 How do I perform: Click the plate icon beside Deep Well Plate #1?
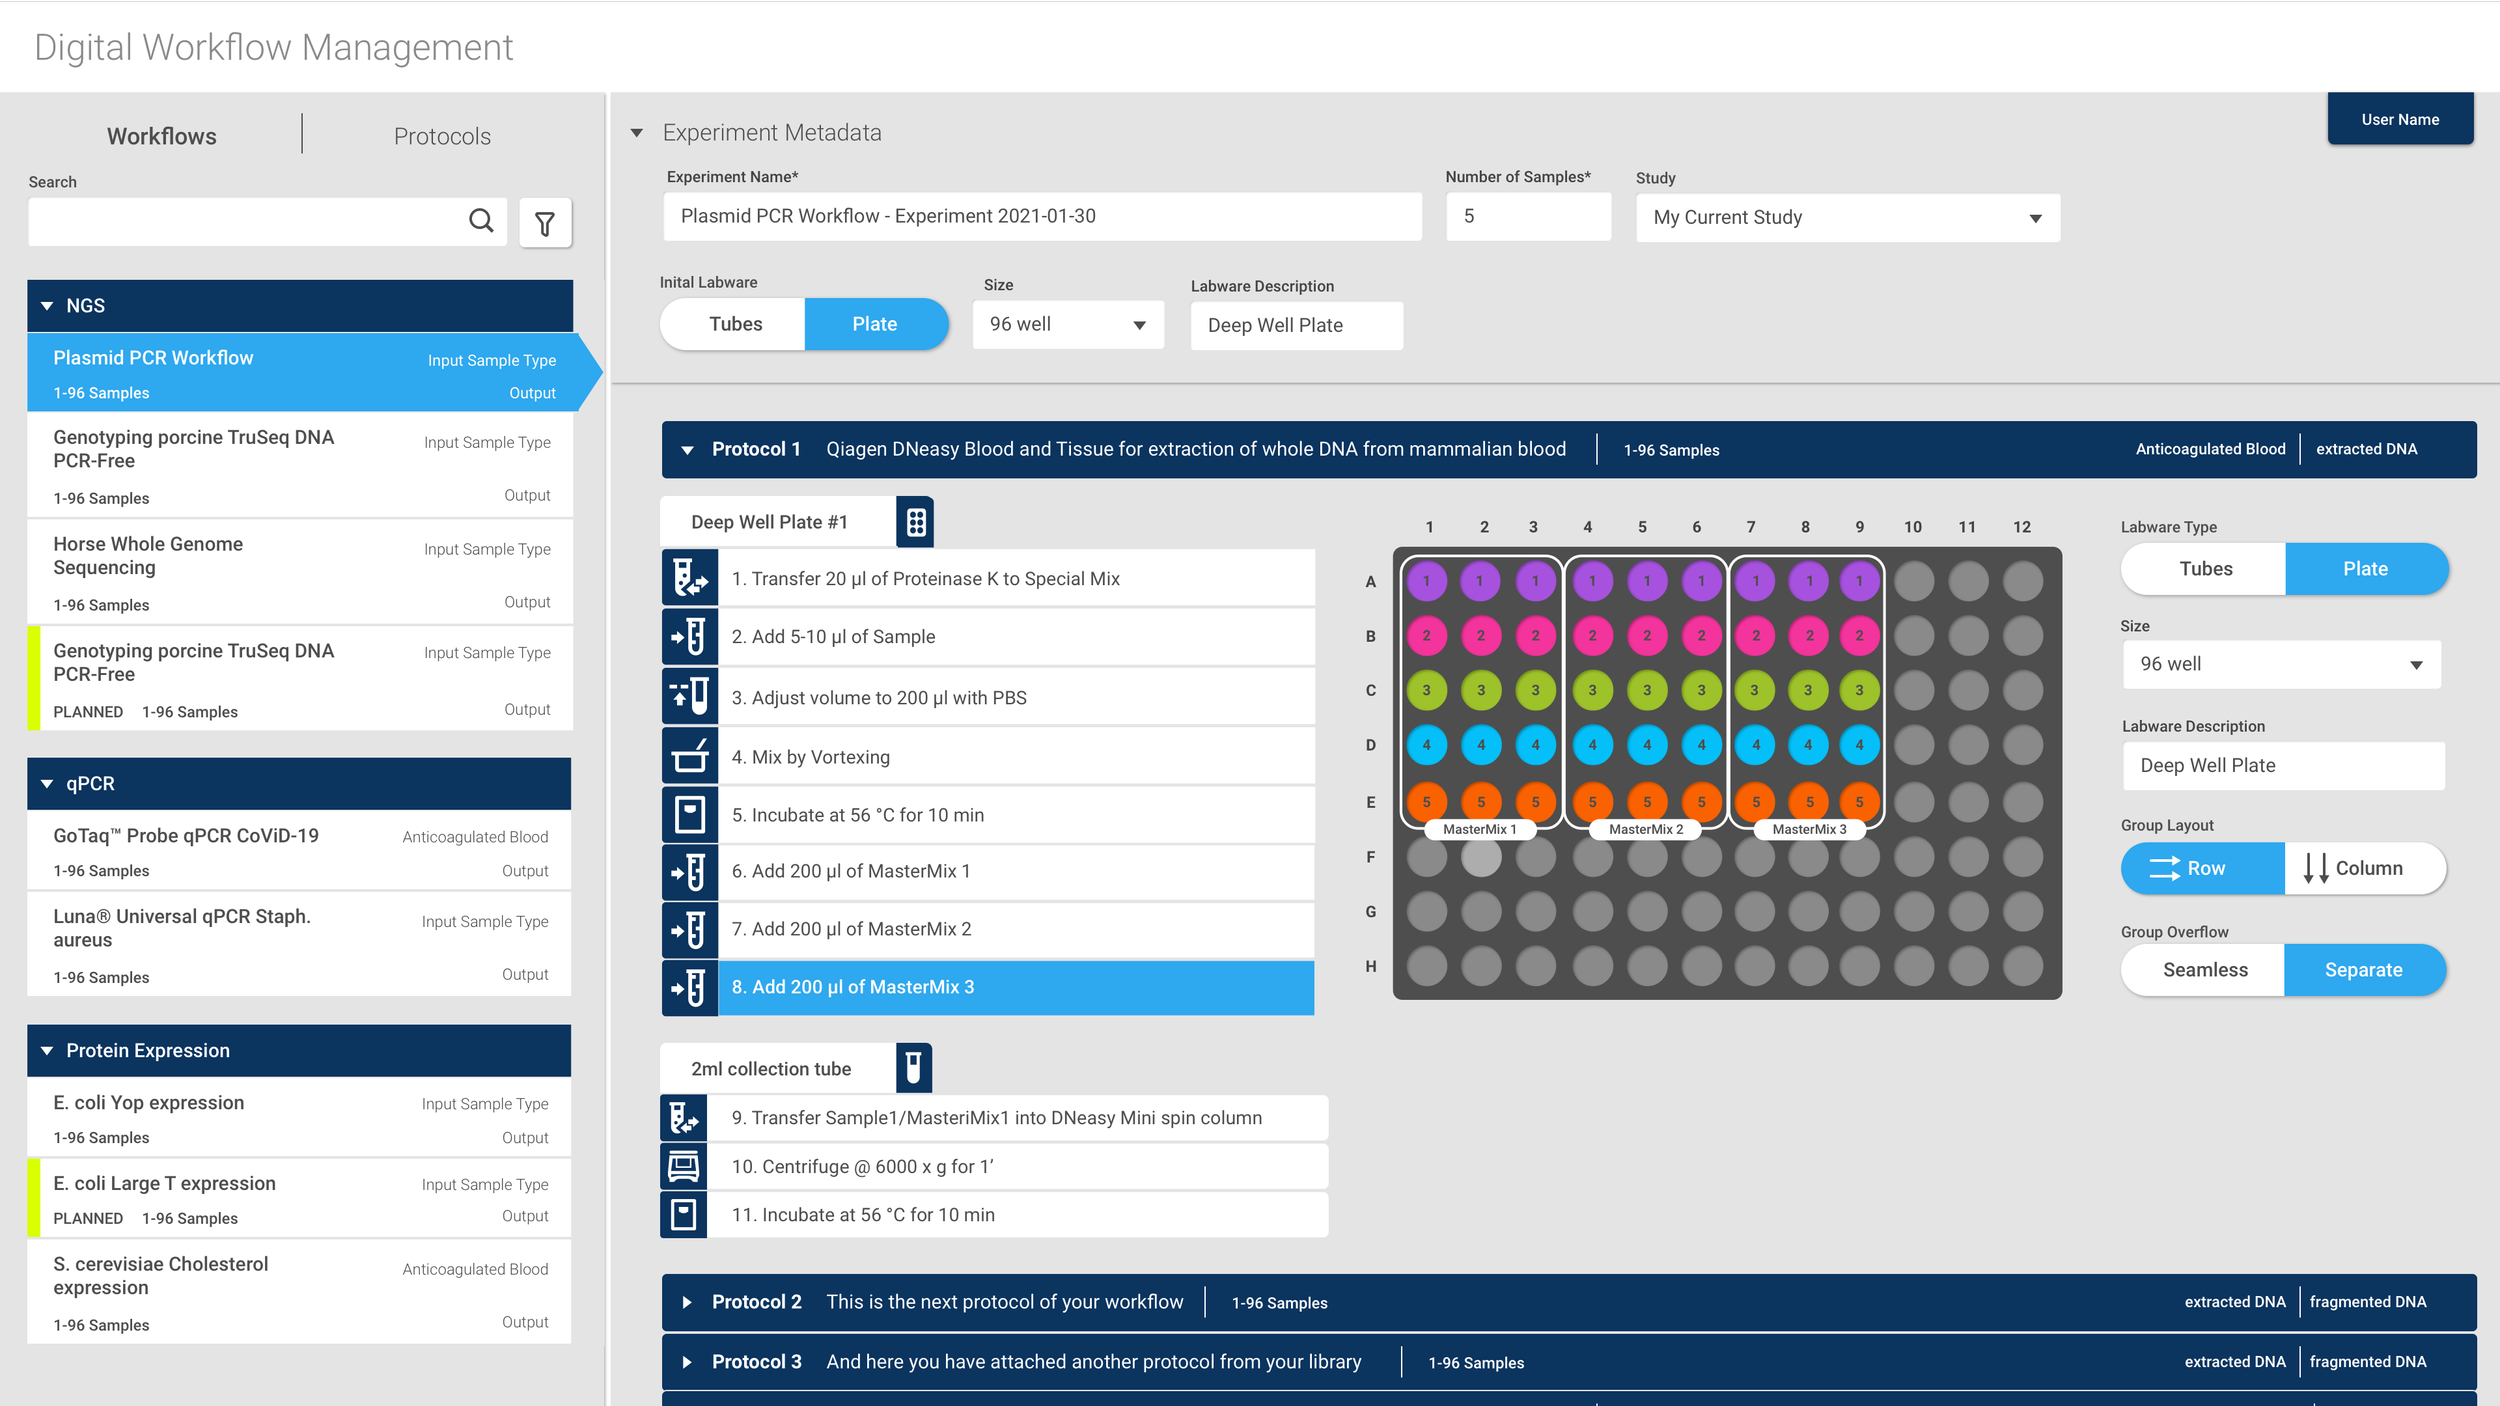point(915,522)
